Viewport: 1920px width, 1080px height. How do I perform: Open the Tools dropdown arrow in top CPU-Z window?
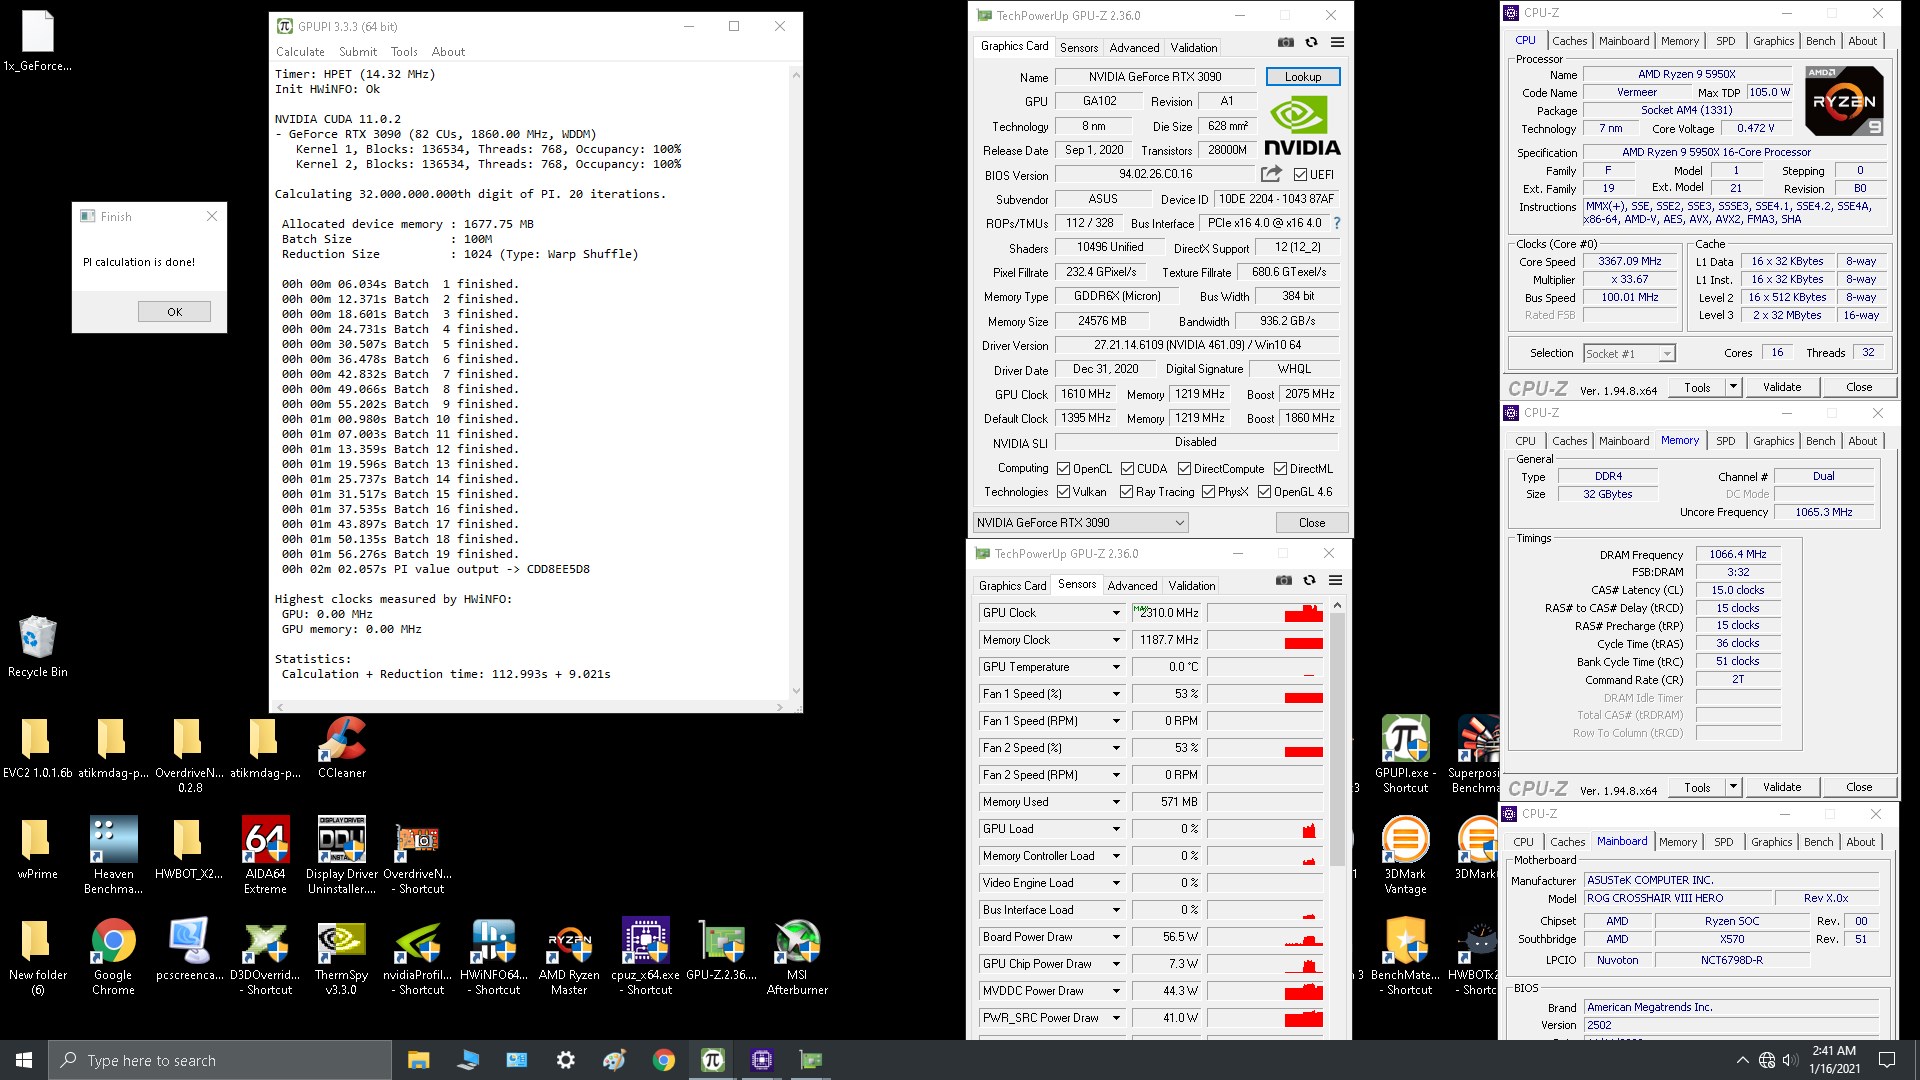click(1733, 387)
